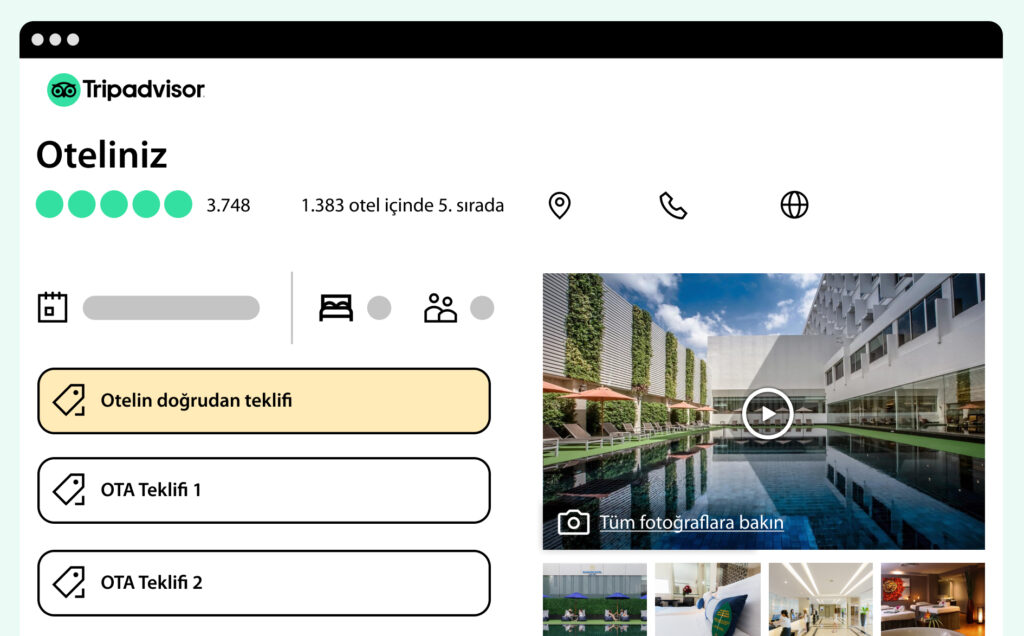This screenshot has width=1024, height=636.
Task: Click the camera icon on the main photo
Action: (573, 522)
